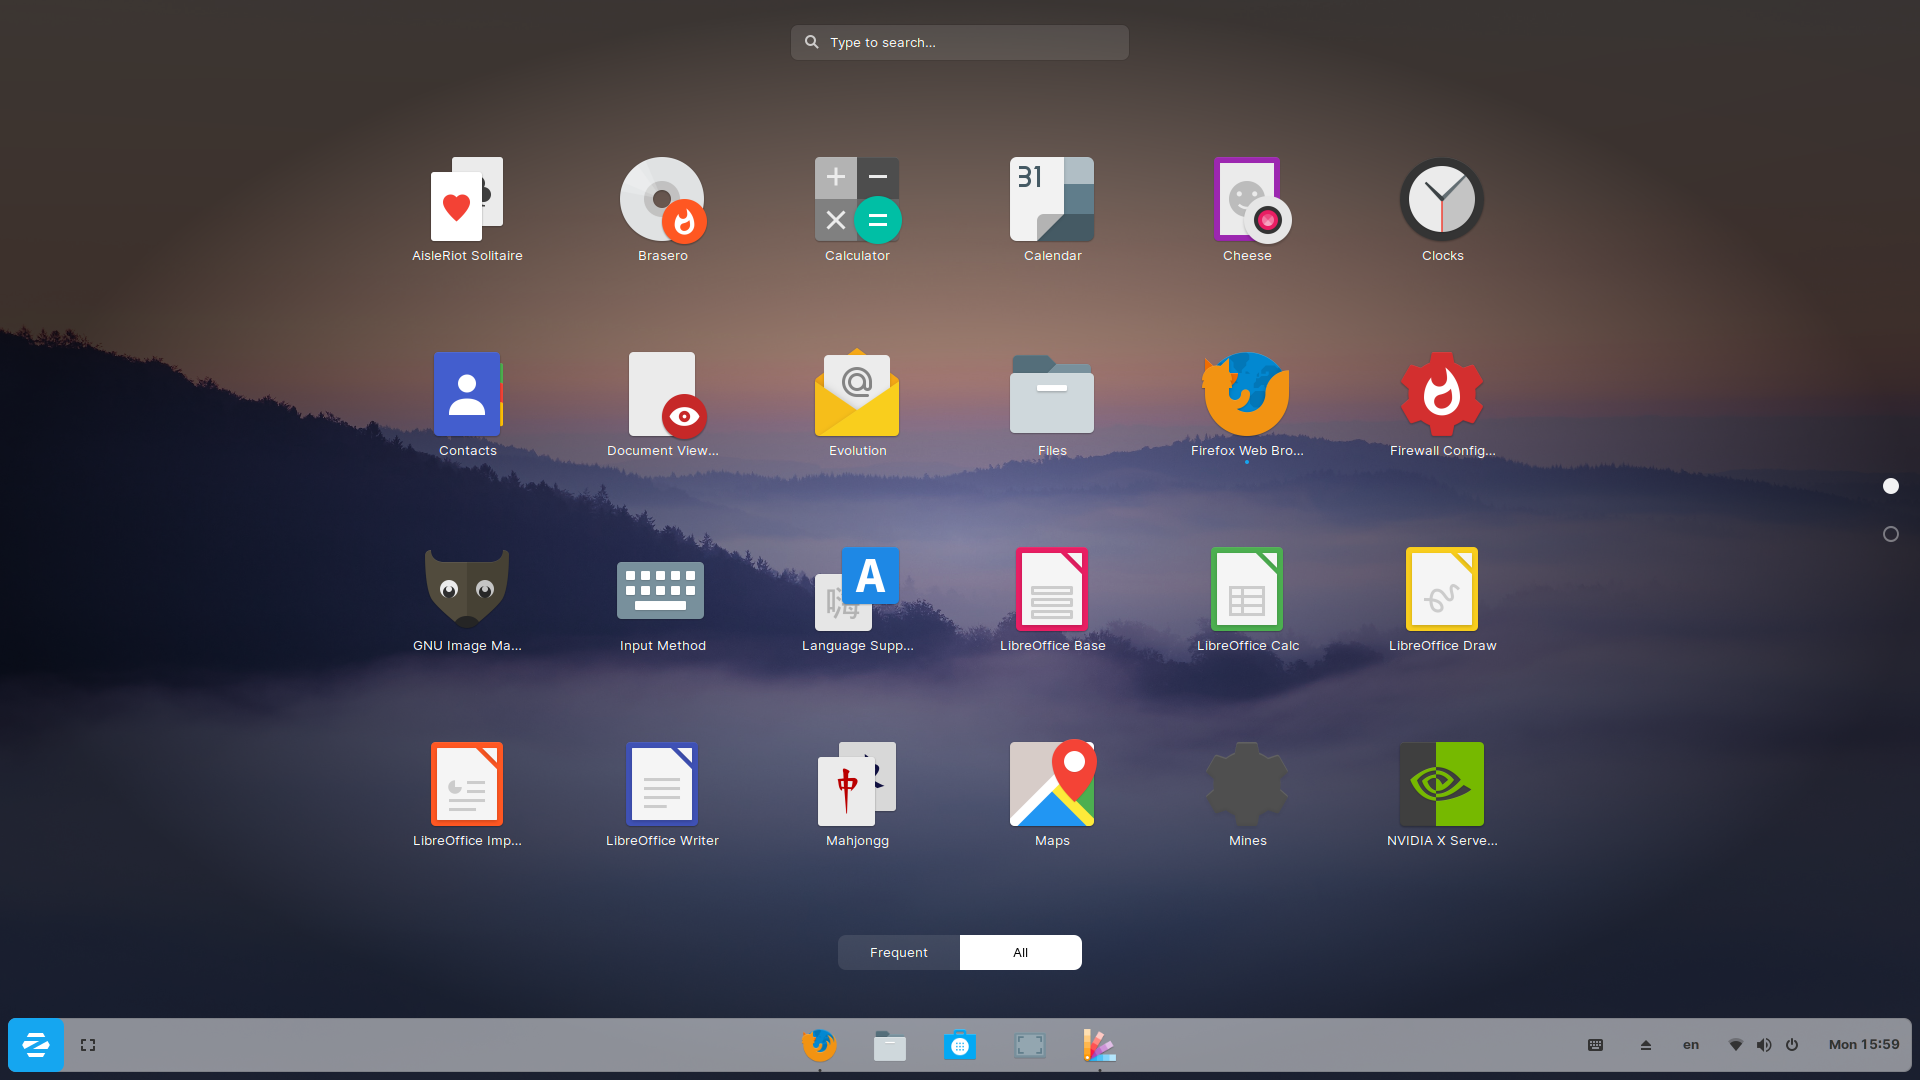The width and height of the screenshot is (1920, 1080).
Task: Launch LibreOffice Calc
Action: click(1247, 599)
